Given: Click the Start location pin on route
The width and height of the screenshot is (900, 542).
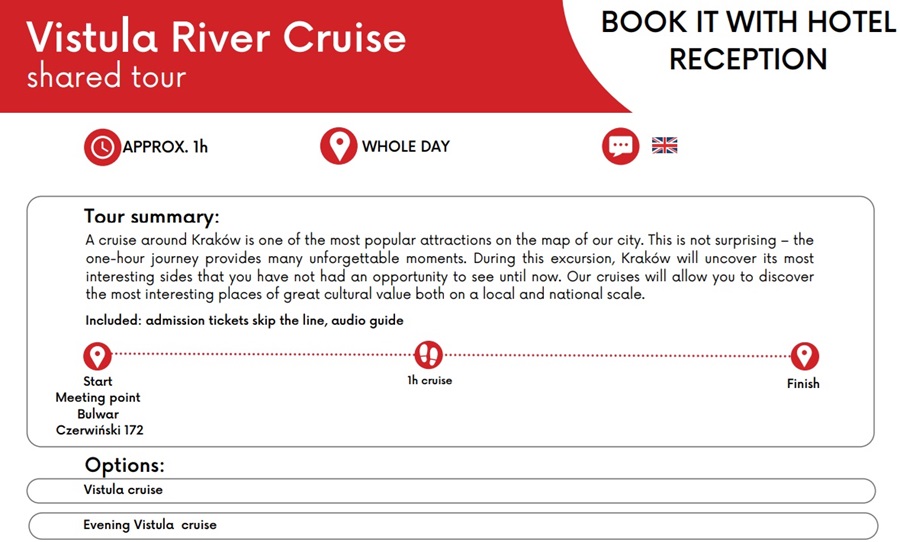Looking at the screenshot, I should point(97,355).
